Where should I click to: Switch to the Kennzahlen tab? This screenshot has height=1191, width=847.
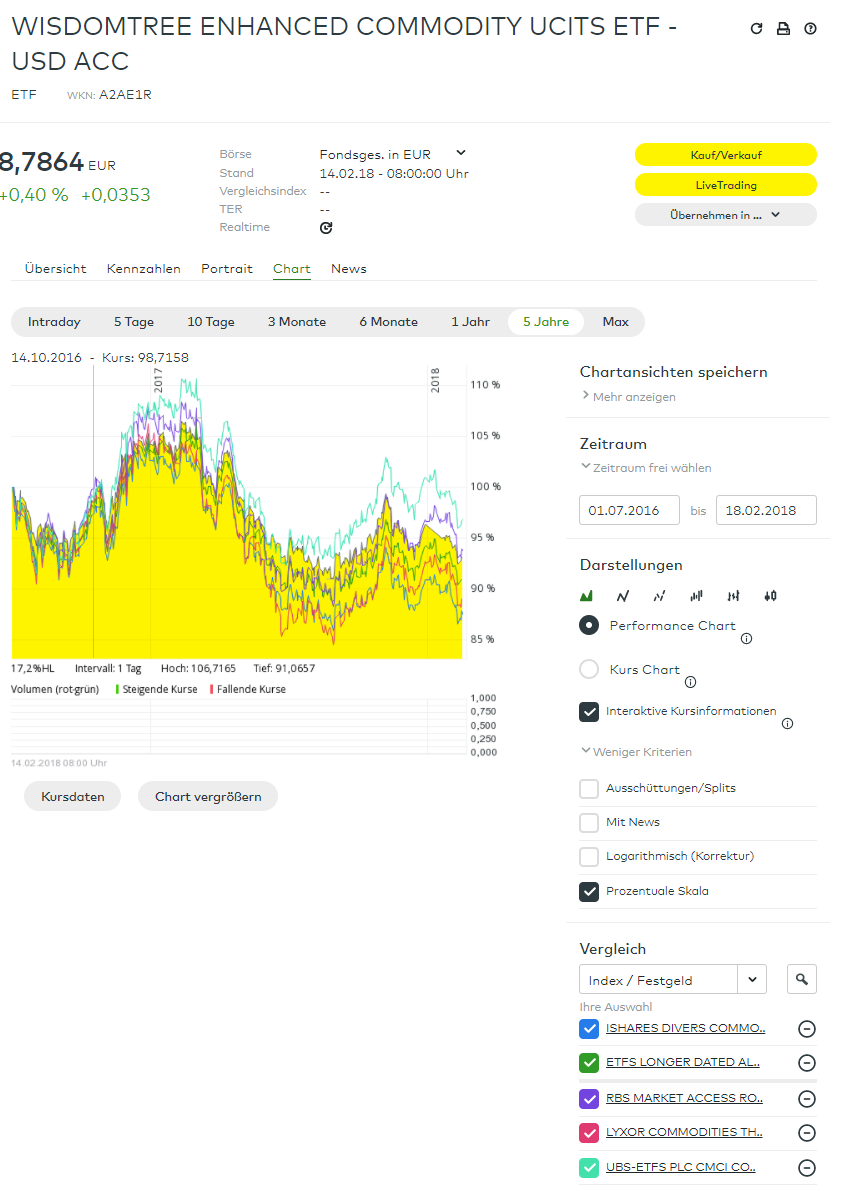pyautogui.click(x=144, y=269)
